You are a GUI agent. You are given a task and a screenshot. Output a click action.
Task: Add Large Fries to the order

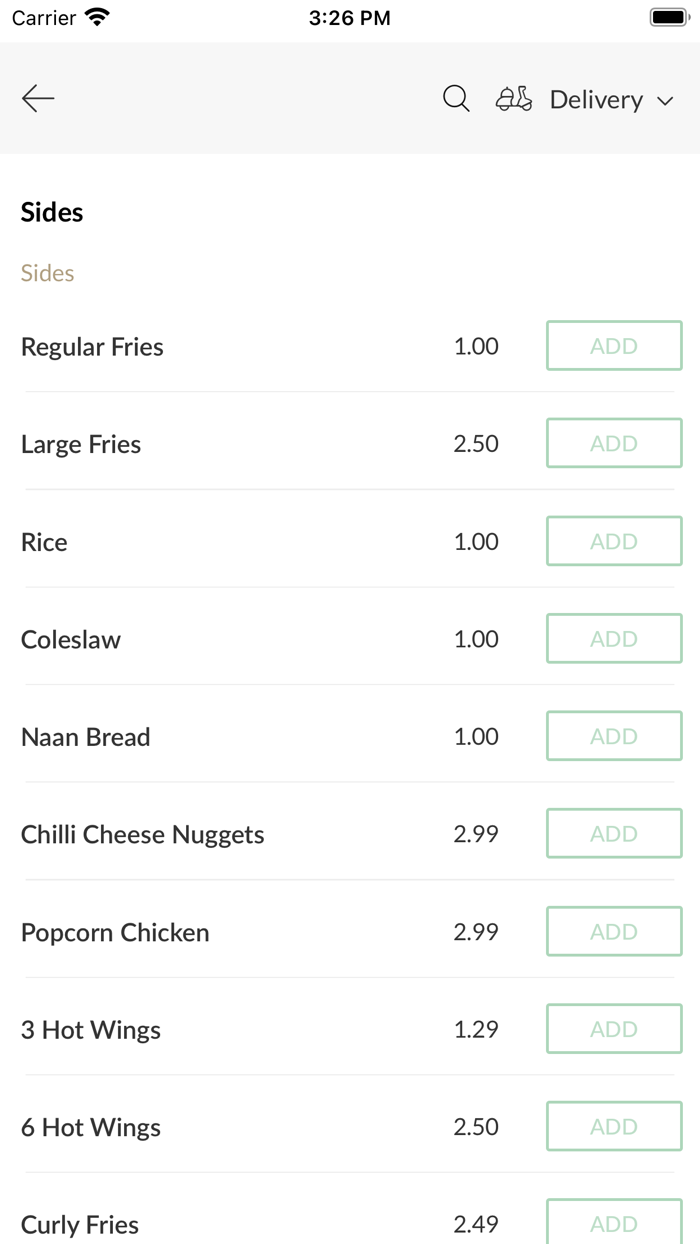[x=614, y=443]
